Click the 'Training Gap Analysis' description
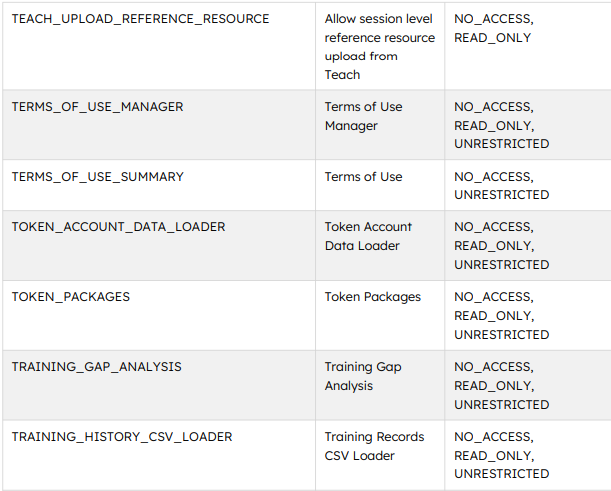Screen dimensions: 611x491 [x=363, y=376]
